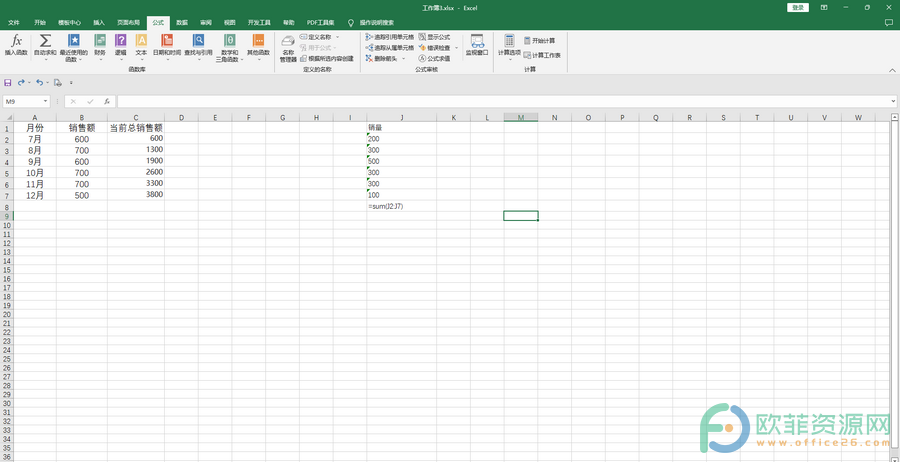Click Evaluate Formula (公式求值)

(435, 59)
